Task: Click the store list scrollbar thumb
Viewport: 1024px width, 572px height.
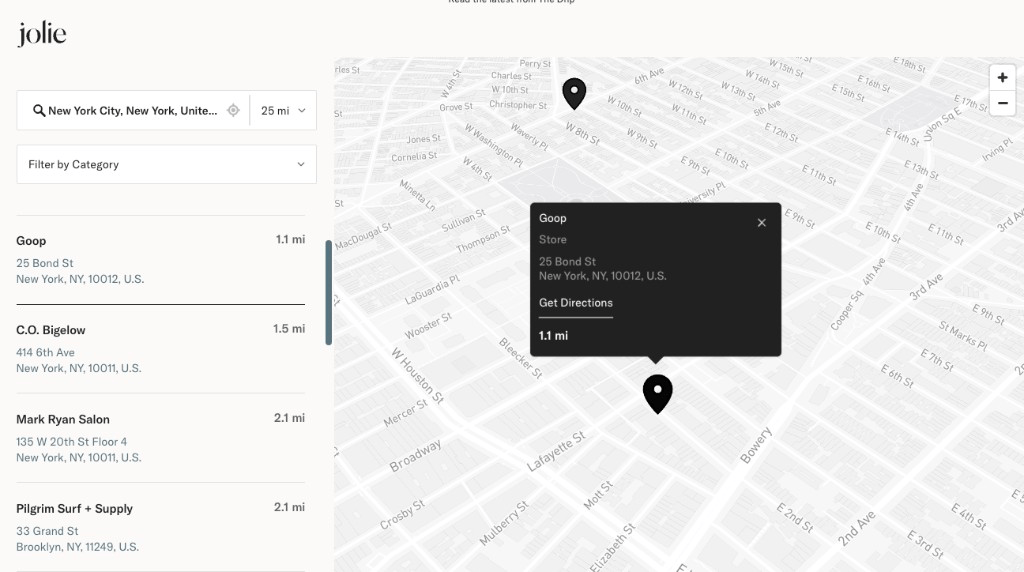Action: pos(328,293)
